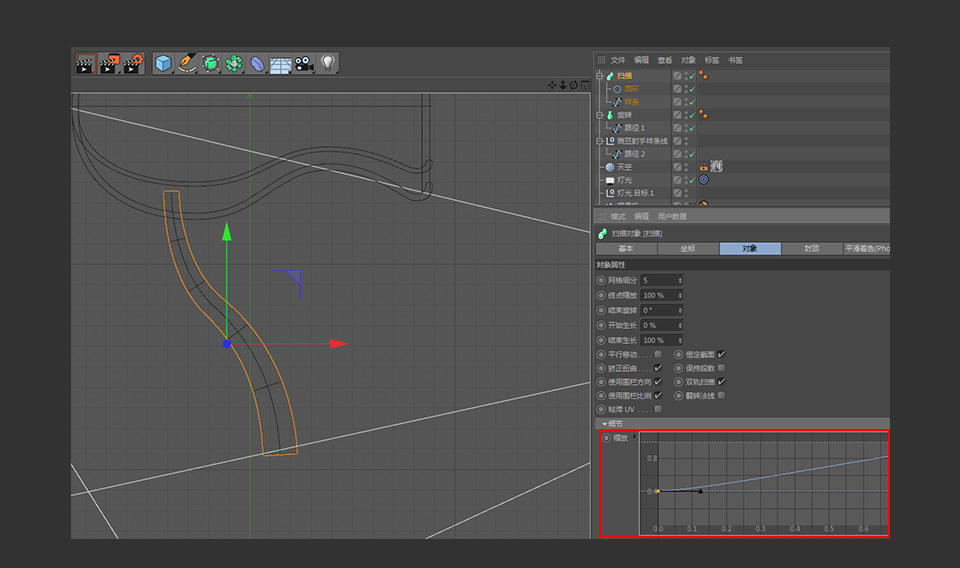Click the target tag on 灯光 row
Screen dimensions: 960x568
coord(703,179)
